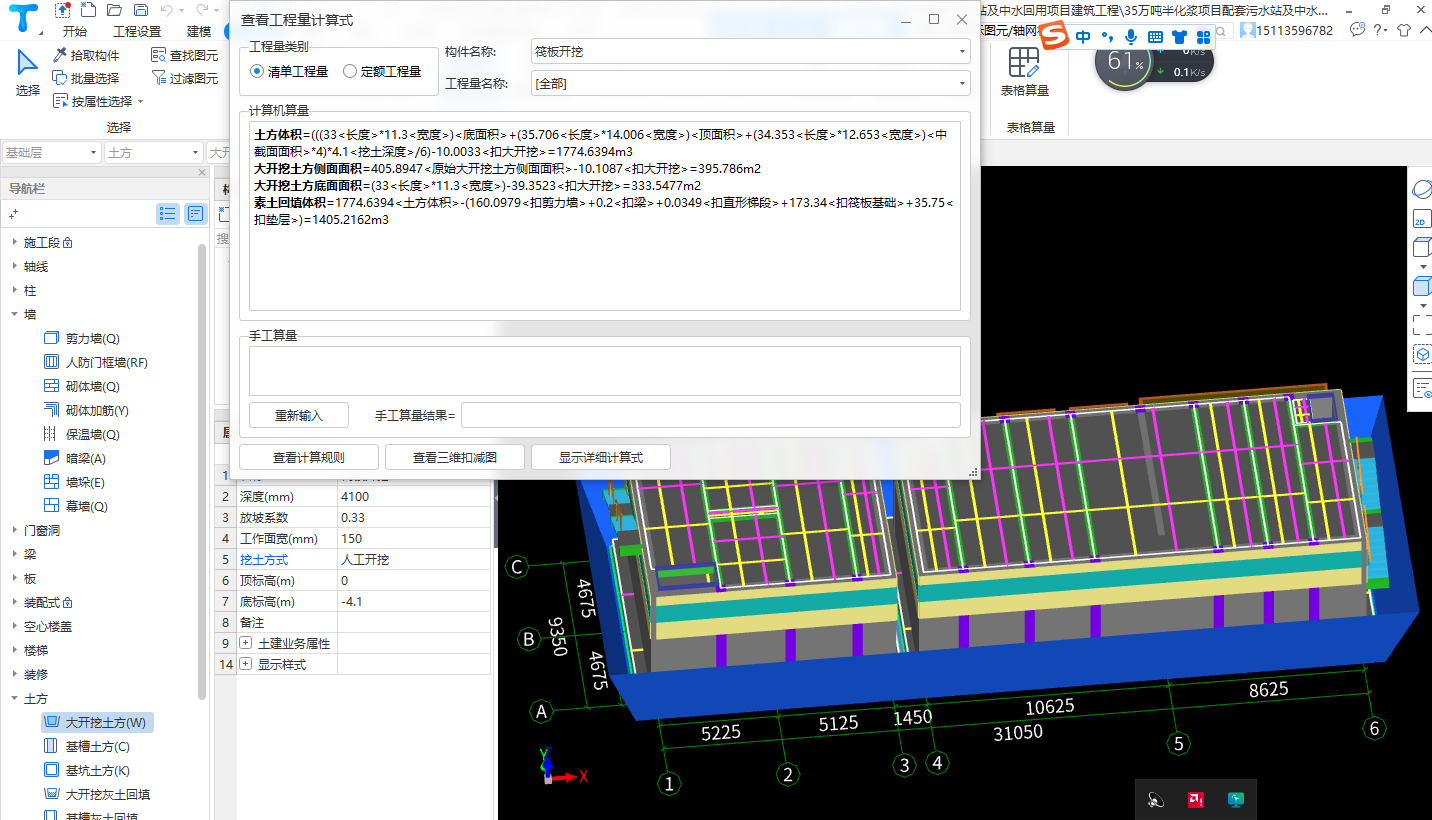Viewport: 1432px width, 820px height.
Task: Click the upload icon with red dot
Action: pyautogui.click(x=63, y=10)
